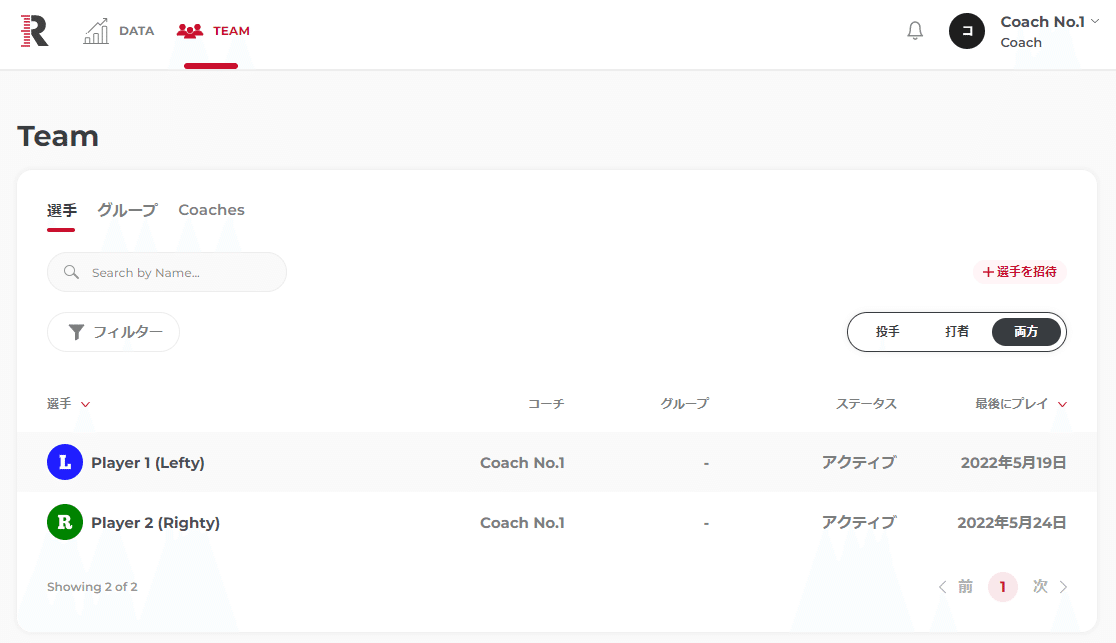Select the 打者 filter option
Image resolution: width=1116 pixels, height=643 pixels.
coord(957,331)
